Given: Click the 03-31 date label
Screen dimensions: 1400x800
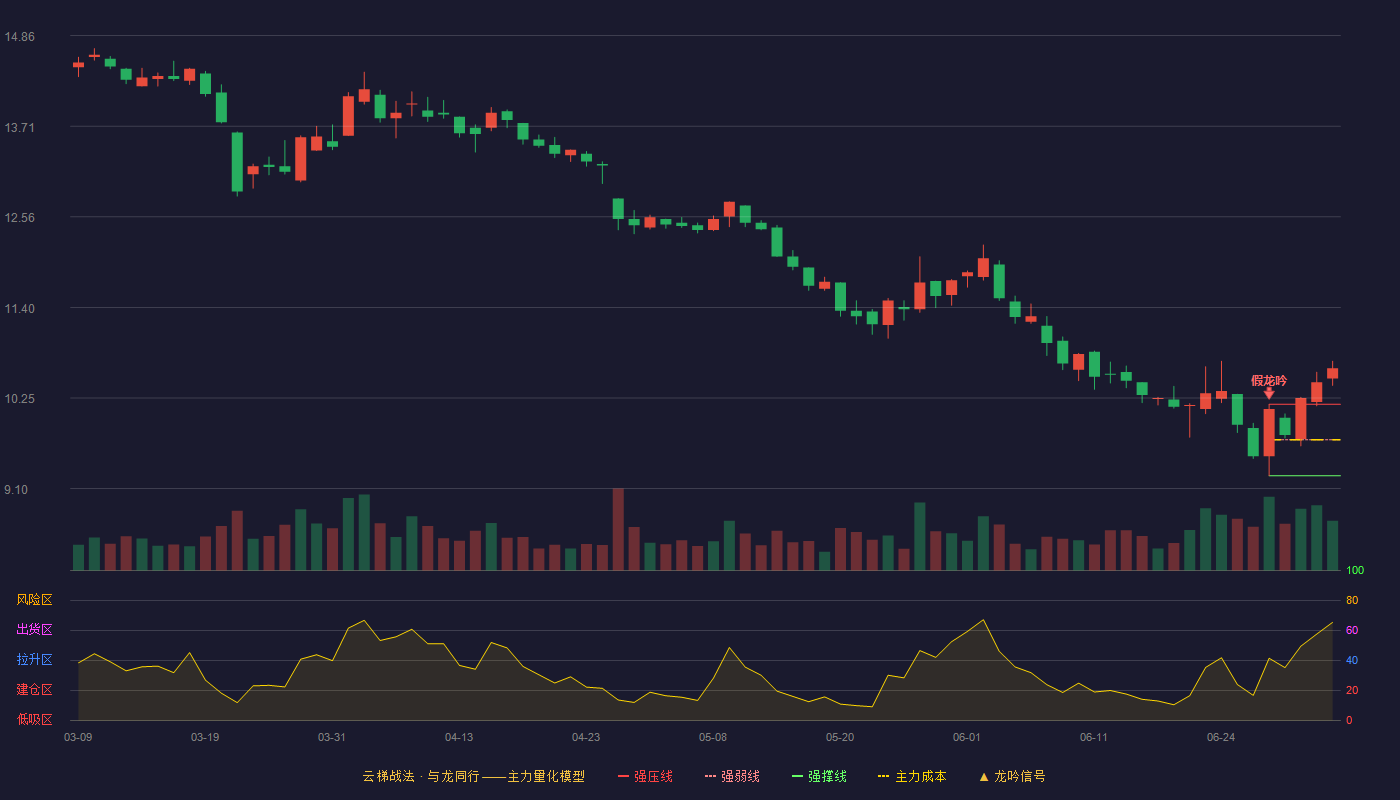Looking at the screenshot, I should [x=332, y=737].
